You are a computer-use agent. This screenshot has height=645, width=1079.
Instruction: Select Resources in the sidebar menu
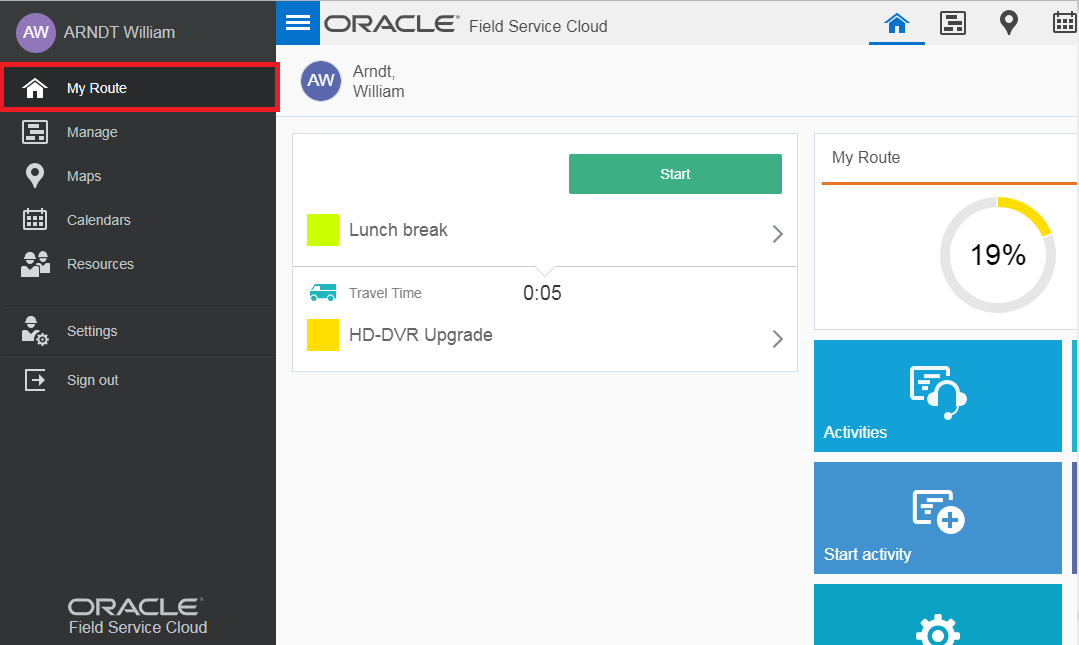click(138, 264)
